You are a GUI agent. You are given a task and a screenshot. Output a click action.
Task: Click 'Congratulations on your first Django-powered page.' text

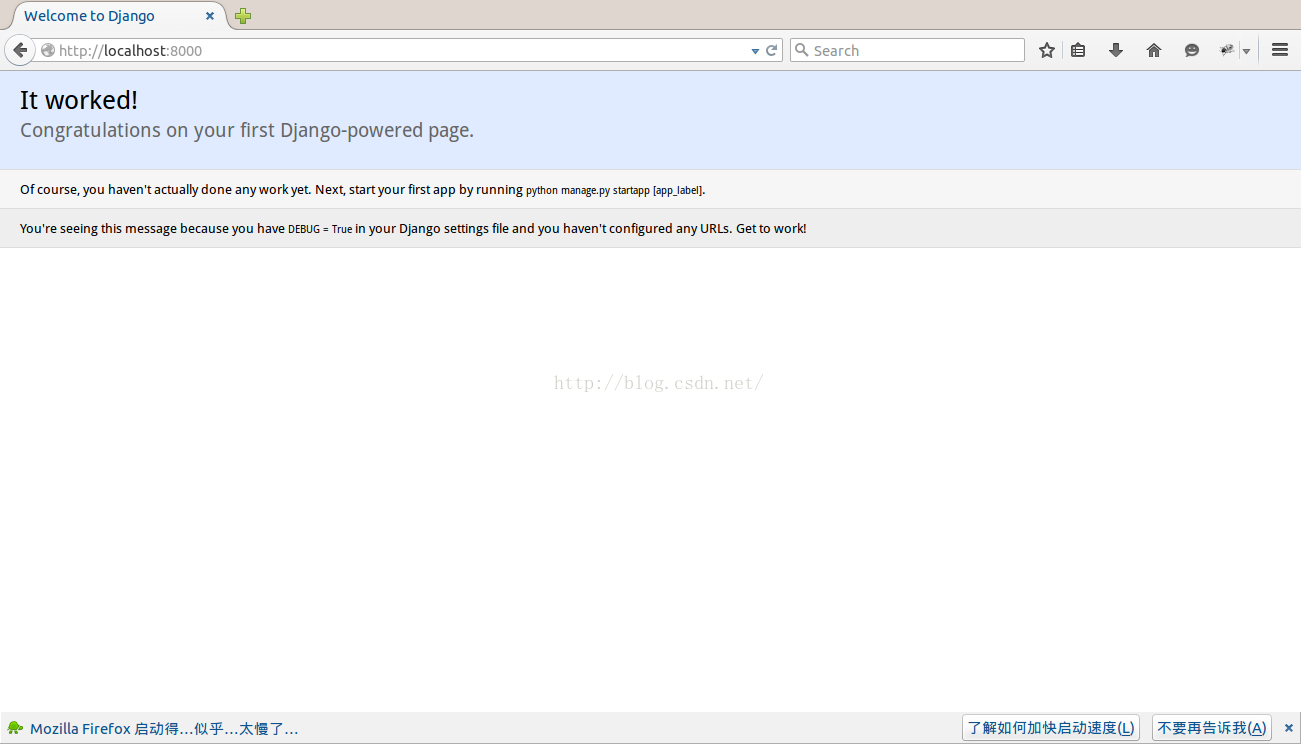(x=247, y=130)
